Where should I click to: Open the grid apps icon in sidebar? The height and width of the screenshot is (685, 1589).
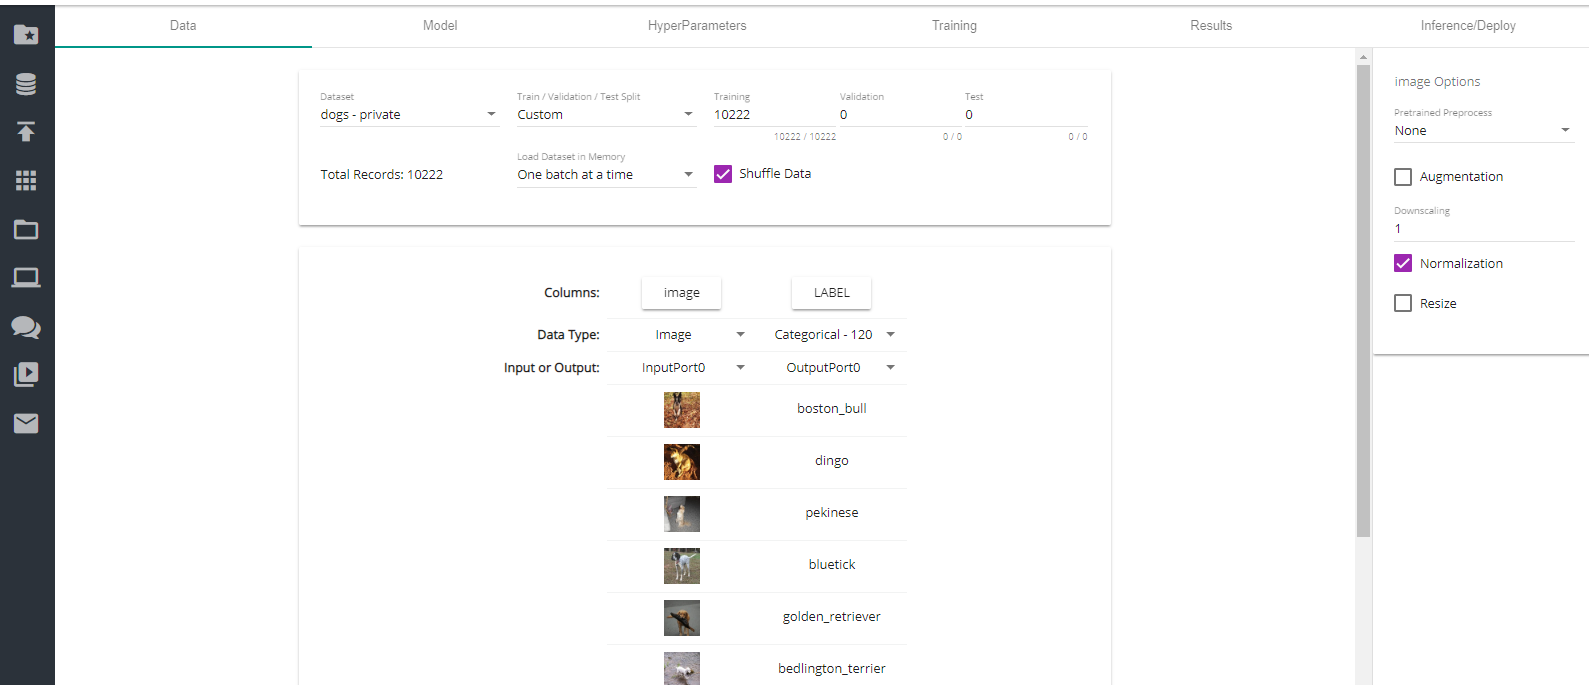click(26, 180)
